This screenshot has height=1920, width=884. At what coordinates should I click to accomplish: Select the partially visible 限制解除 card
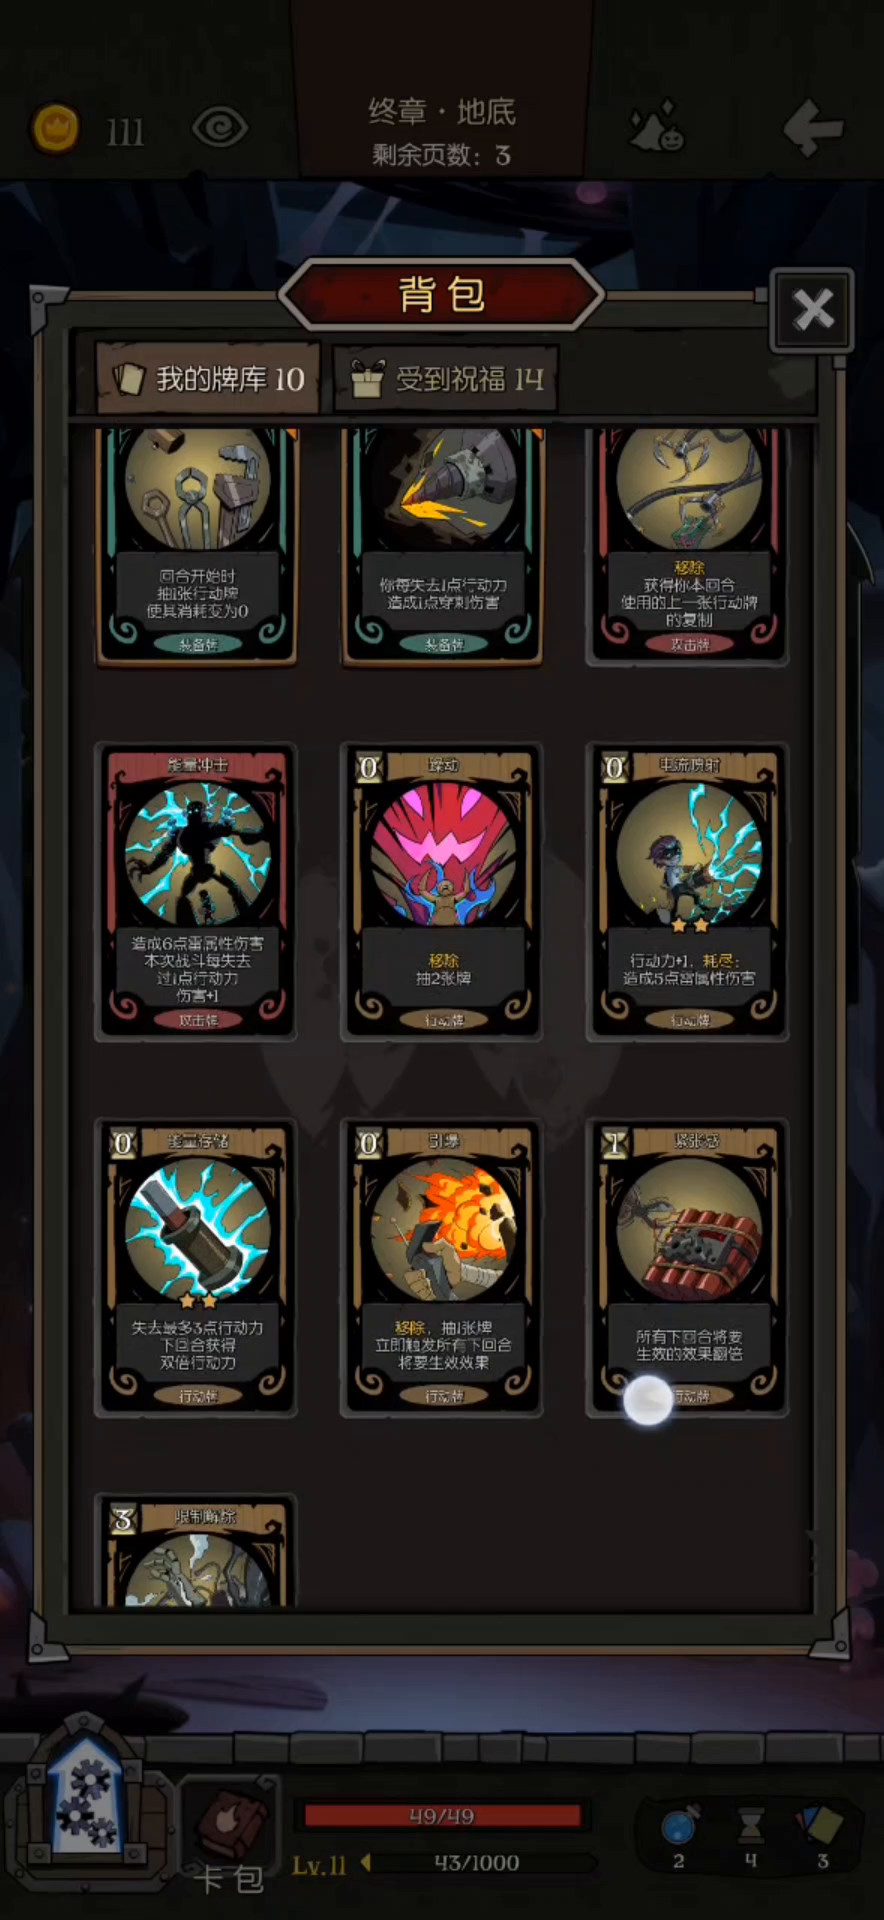coord(197,1552)
